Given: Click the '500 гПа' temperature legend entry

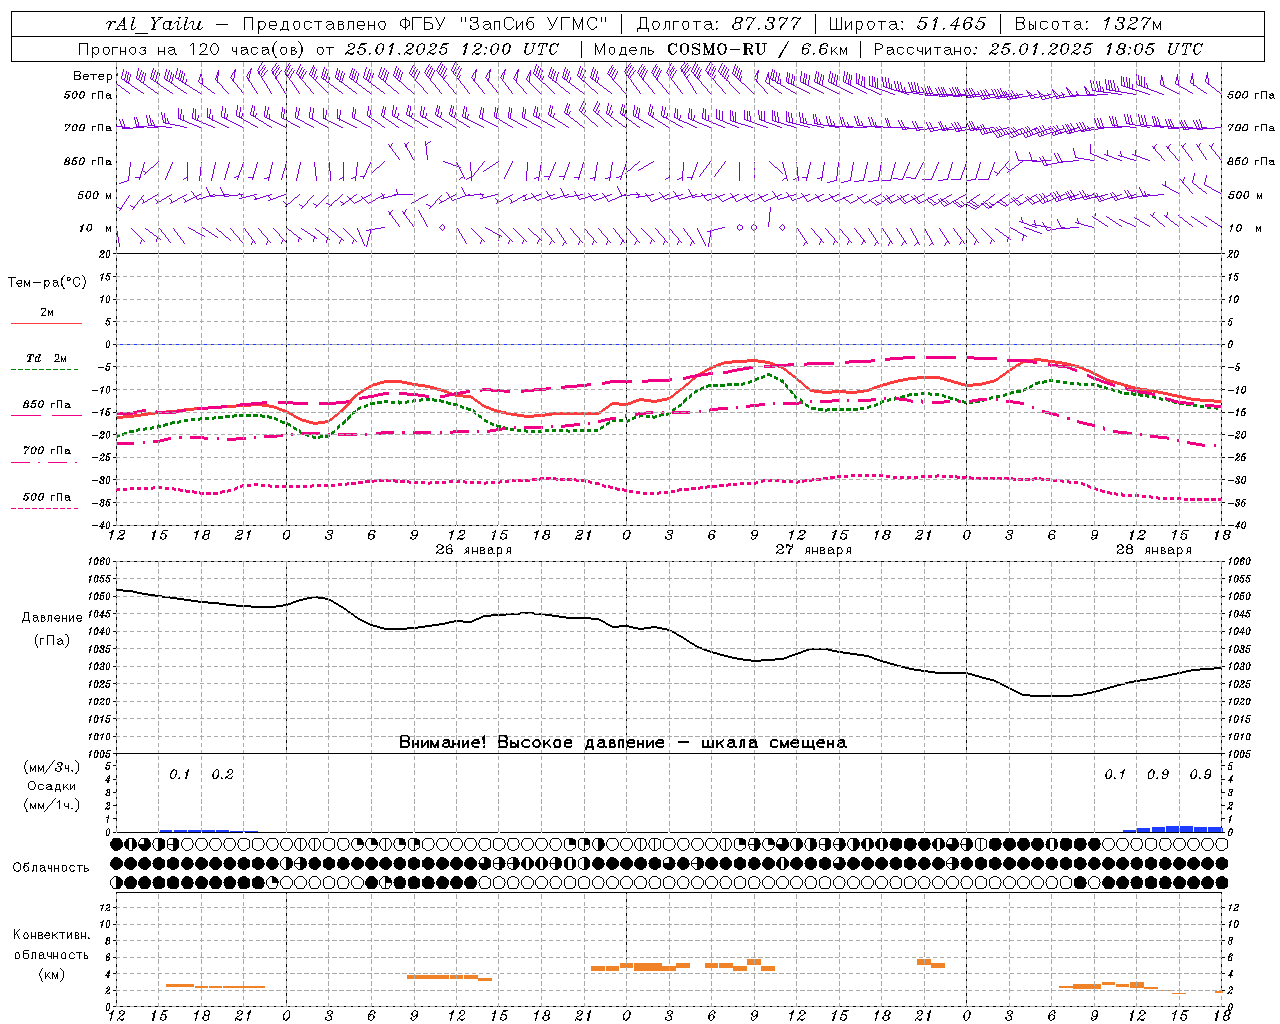Looking at the screenshot, I should pos(47,497).
